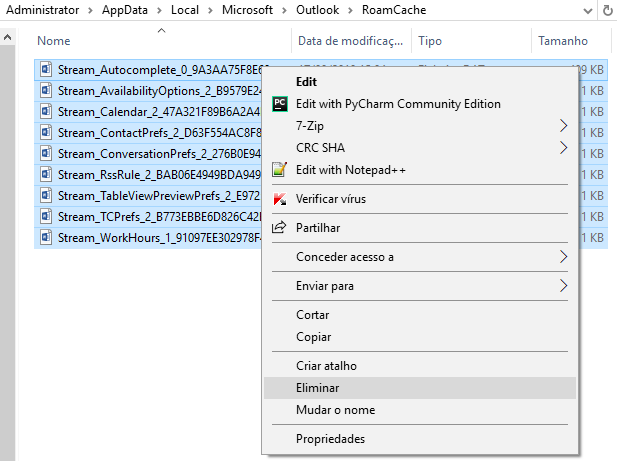
Task: Open the chevron after AppData in breadcrumb
Action: coord(159,10)
